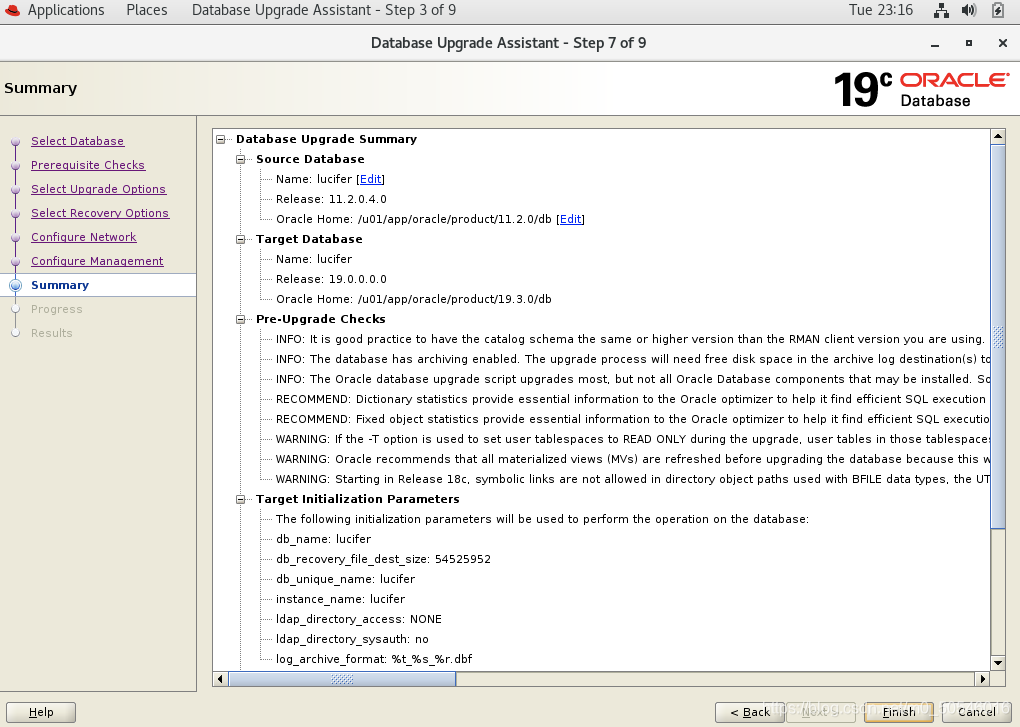Click the volume speaker icon

click(969, 10)
